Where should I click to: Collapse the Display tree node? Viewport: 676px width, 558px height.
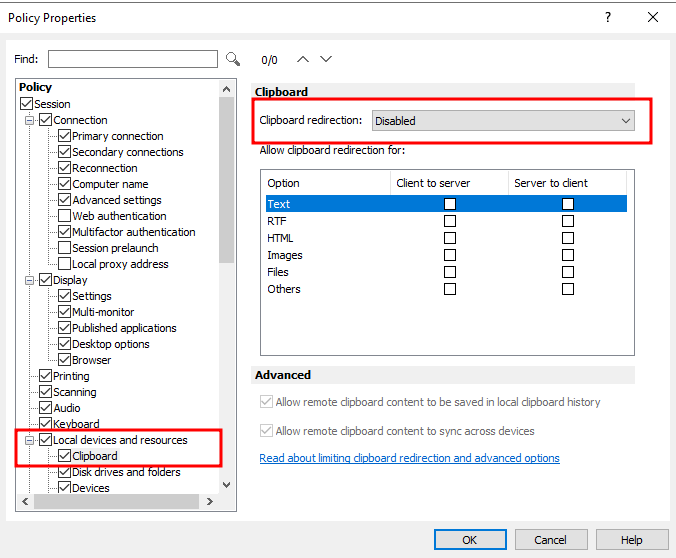pos(30,280)
